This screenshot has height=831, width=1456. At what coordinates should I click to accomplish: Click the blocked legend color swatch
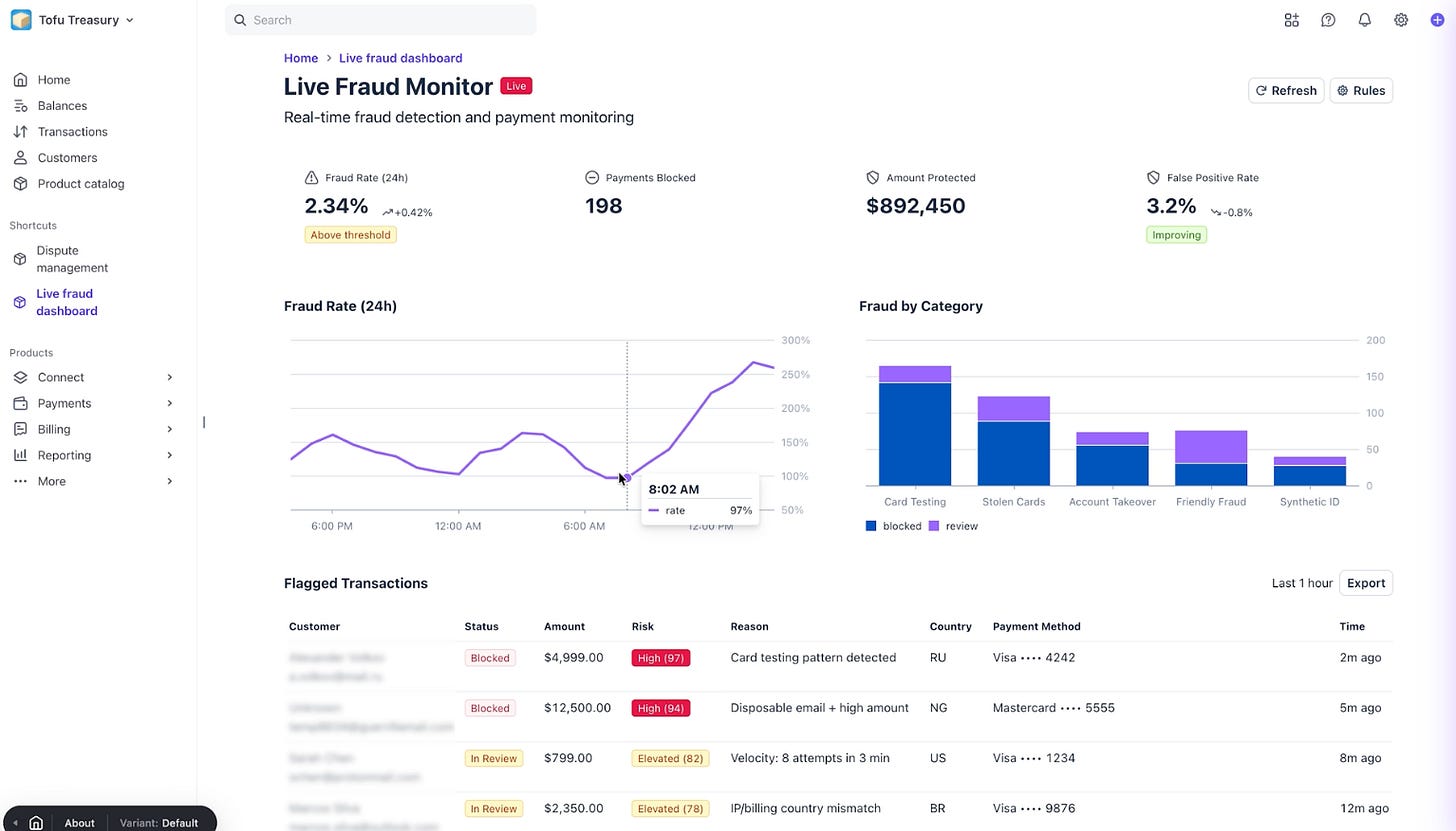pos(871,526)
